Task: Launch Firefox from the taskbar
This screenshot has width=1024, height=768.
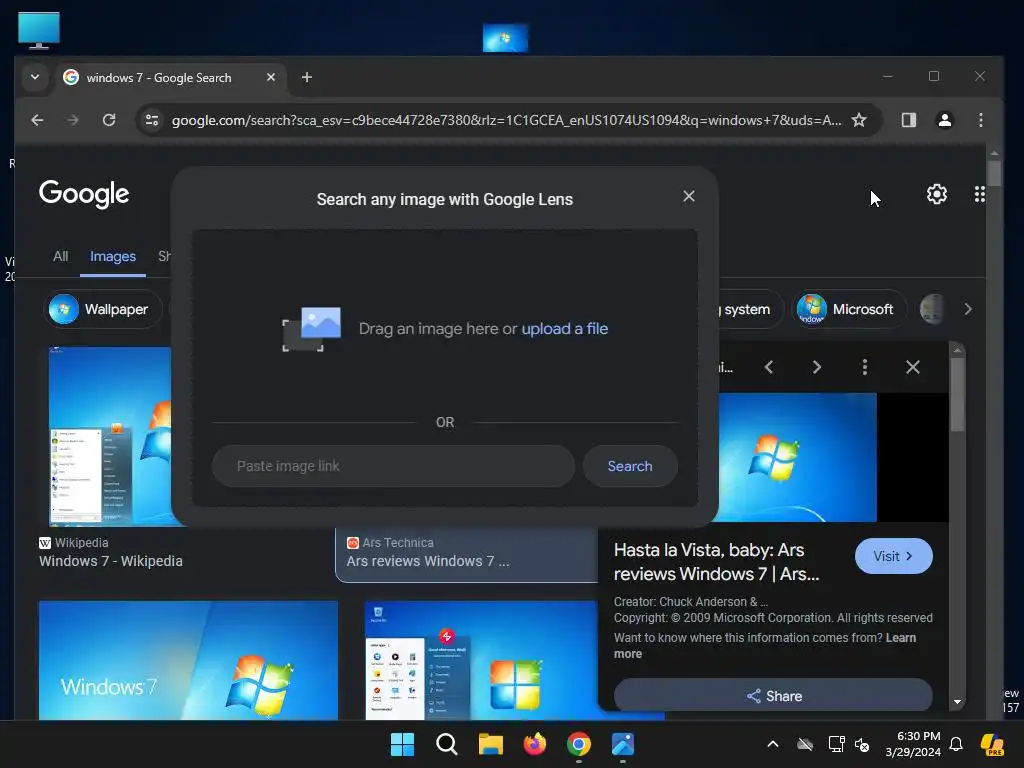Action: pos(535,744)
